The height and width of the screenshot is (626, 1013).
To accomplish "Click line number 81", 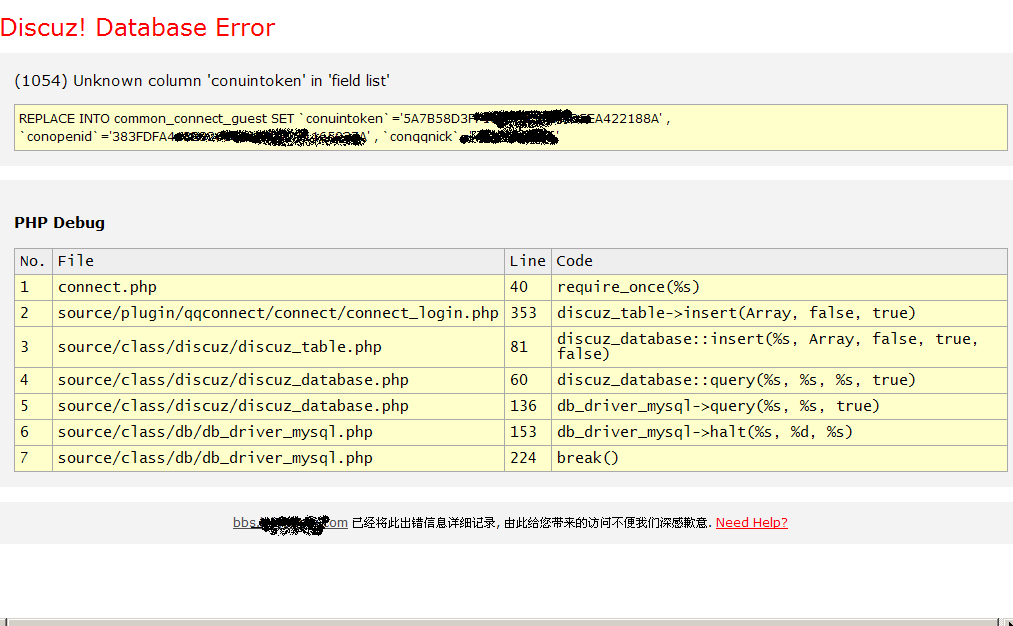I will [528, 347].
